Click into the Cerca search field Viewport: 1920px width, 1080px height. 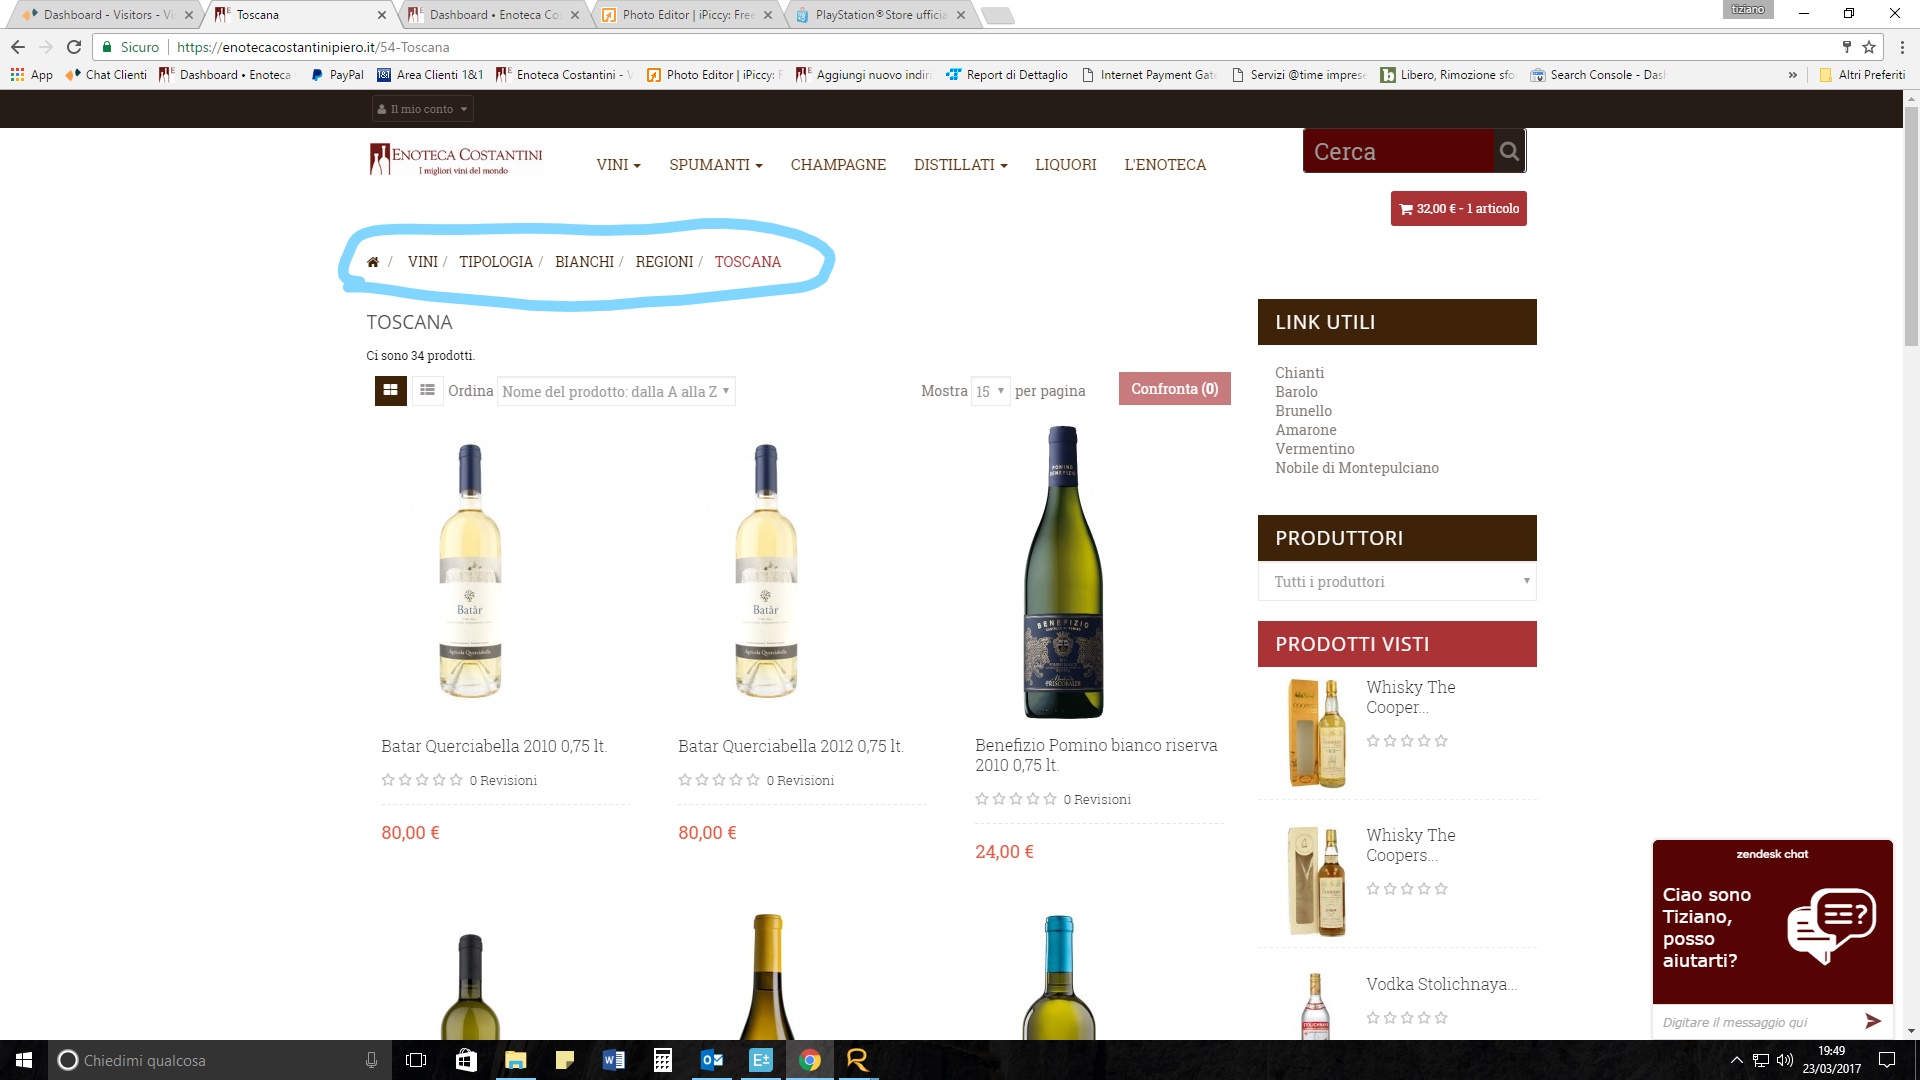point(1398,151)
